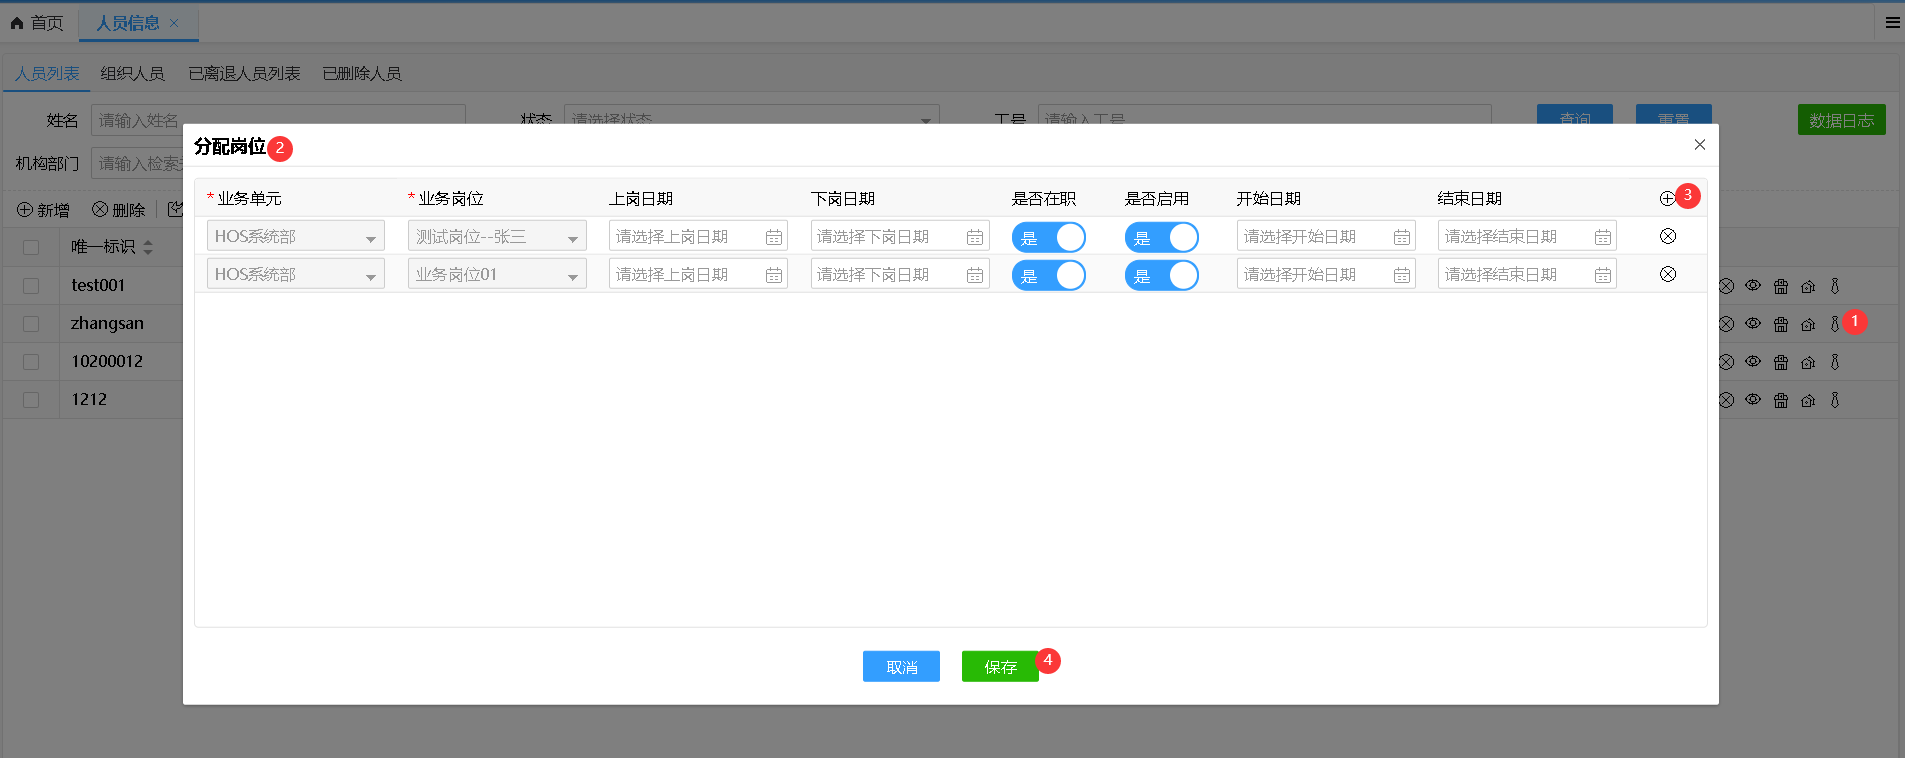Switch to 组织人员 tab

[x=132, y=74]
